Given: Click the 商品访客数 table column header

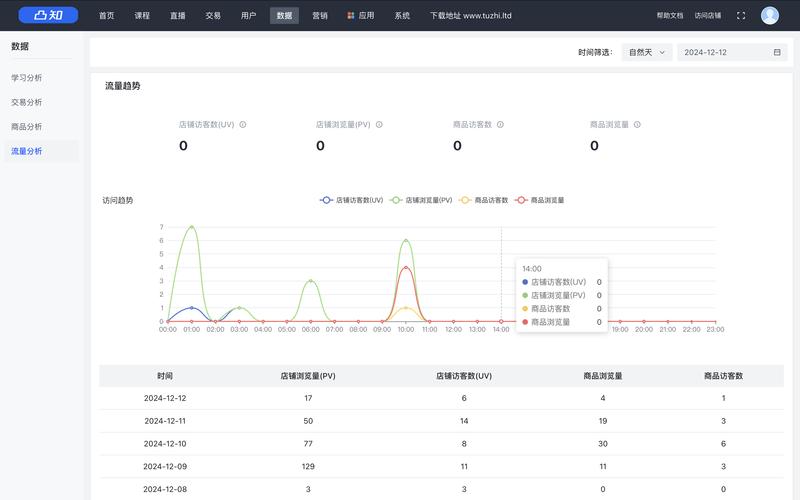Looking at the screenshot, I should point(723,376).
